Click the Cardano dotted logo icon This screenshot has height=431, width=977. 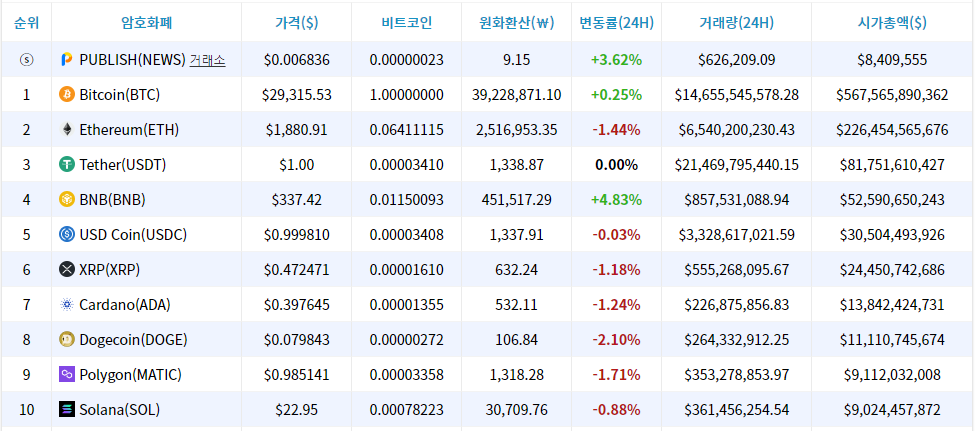[67, 305]
